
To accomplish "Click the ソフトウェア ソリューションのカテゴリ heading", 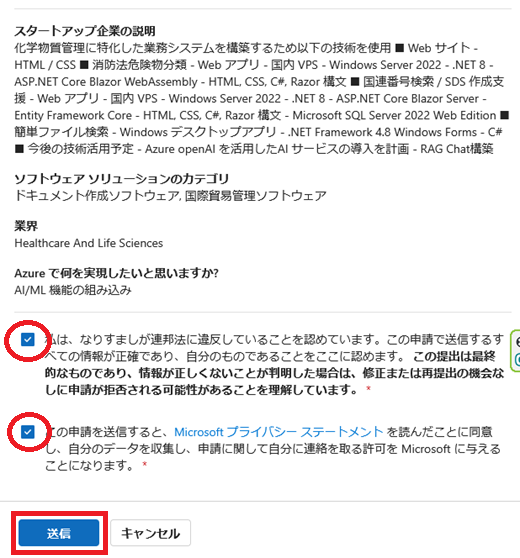I will coord(121,179).
